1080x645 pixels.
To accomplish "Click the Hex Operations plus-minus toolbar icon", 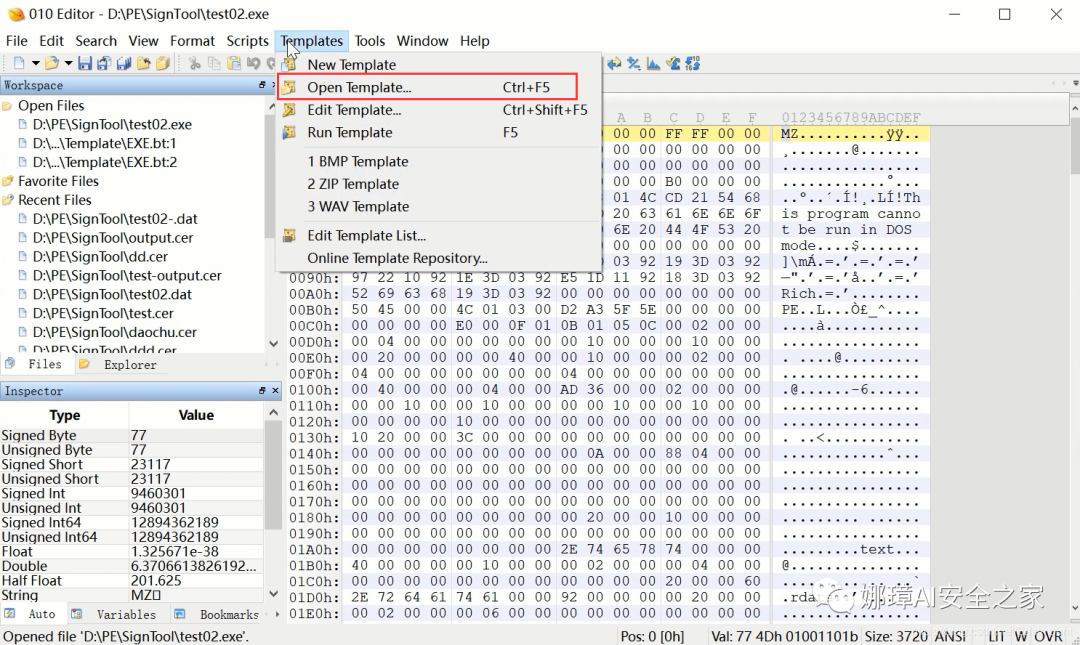I will (x=634, y=63).
